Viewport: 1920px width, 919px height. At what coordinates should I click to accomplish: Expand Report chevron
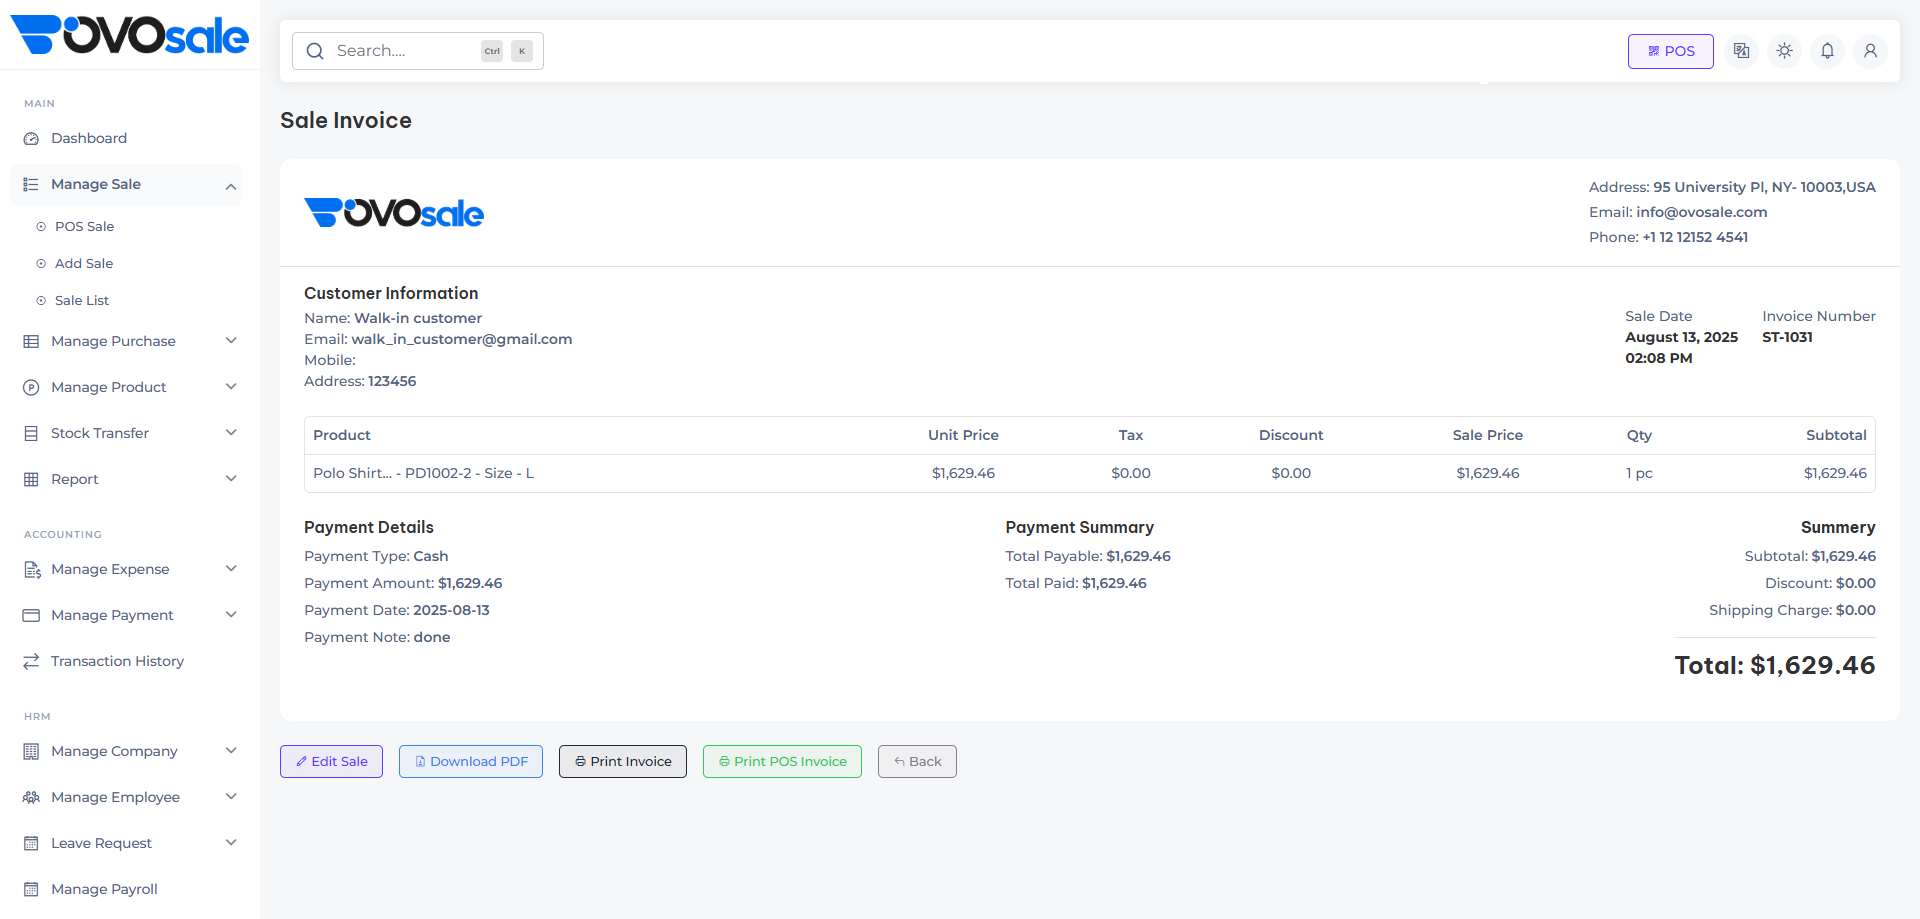231,479
